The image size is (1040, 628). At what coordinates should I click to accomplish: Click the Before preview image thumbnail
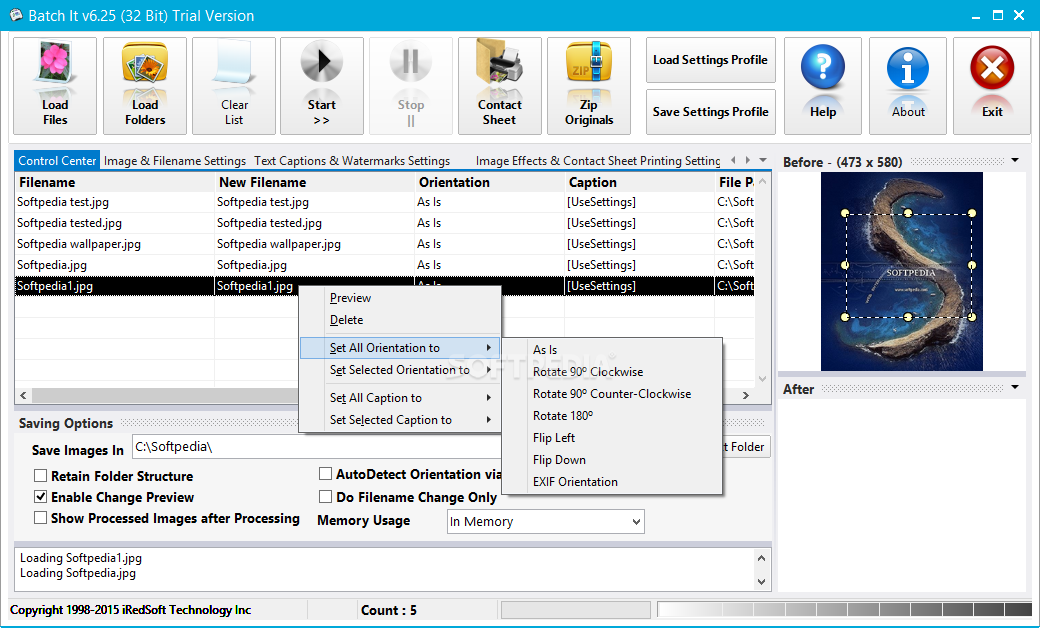point(901,271)
